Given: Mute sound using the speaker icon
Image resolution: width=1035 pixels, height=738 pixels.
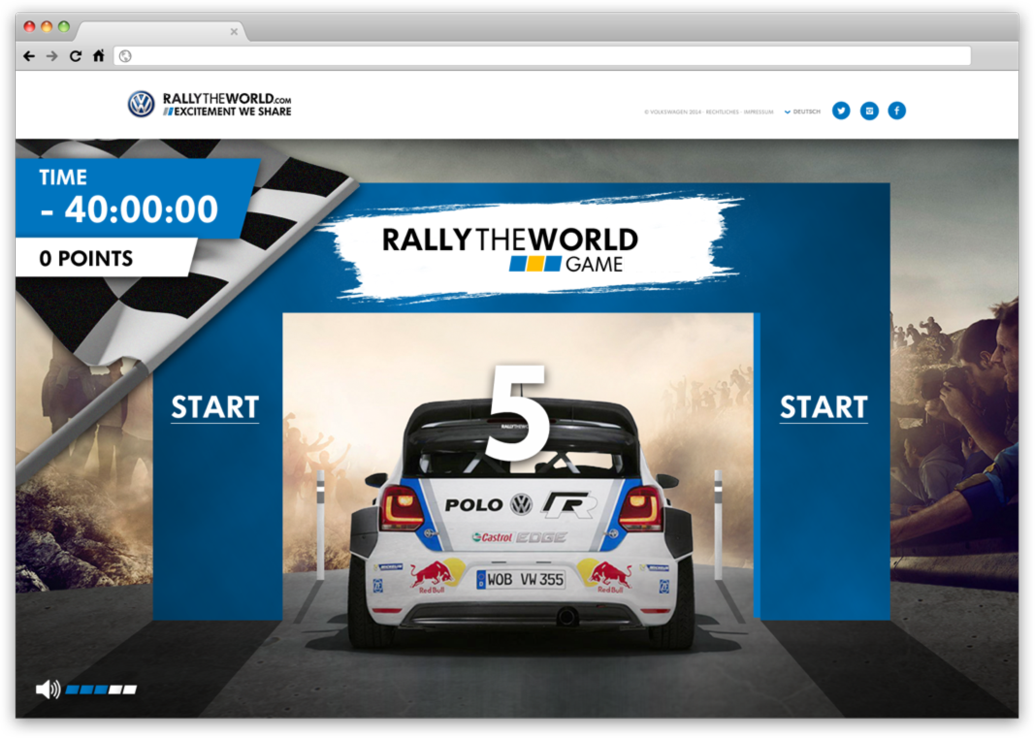Looking at the screenshot, I should [46, 689].
